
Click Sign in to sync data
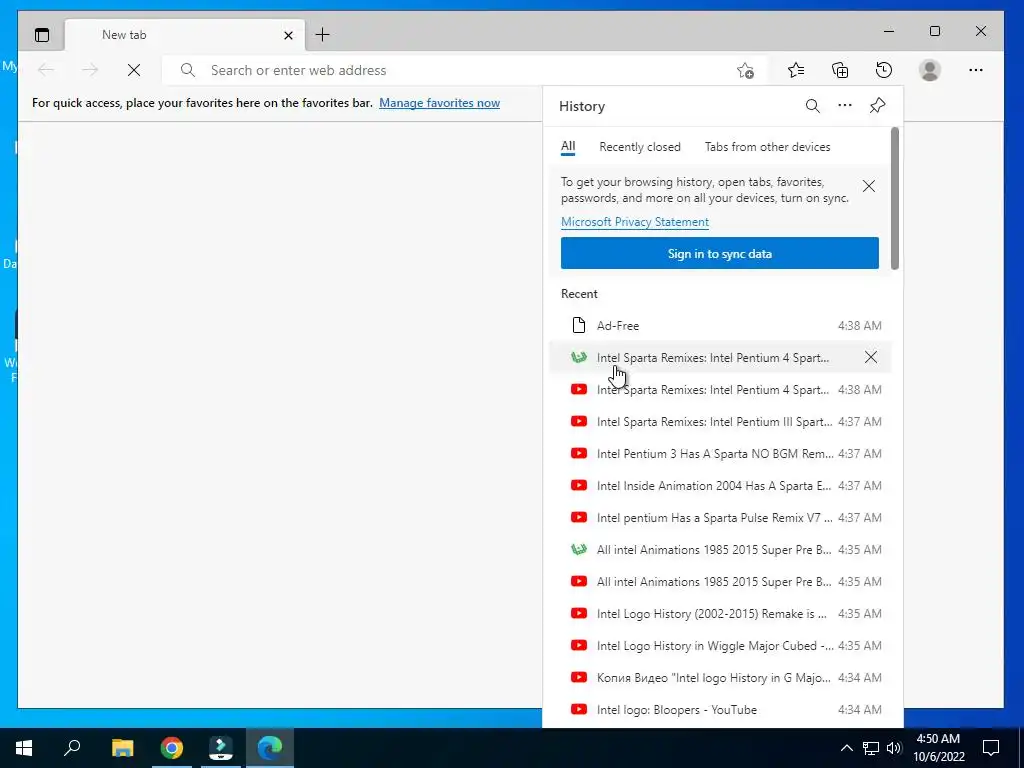720,253
